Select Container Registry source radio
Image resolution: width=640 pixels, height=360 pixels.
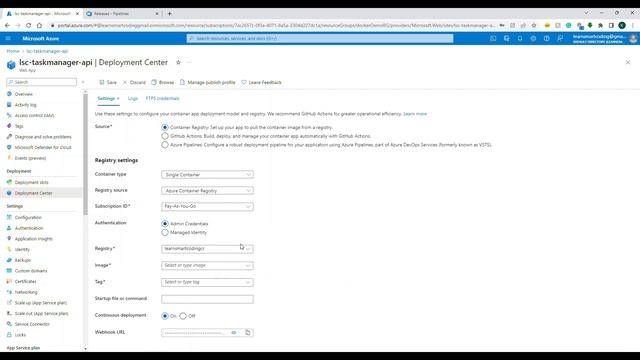click(165, 127)
